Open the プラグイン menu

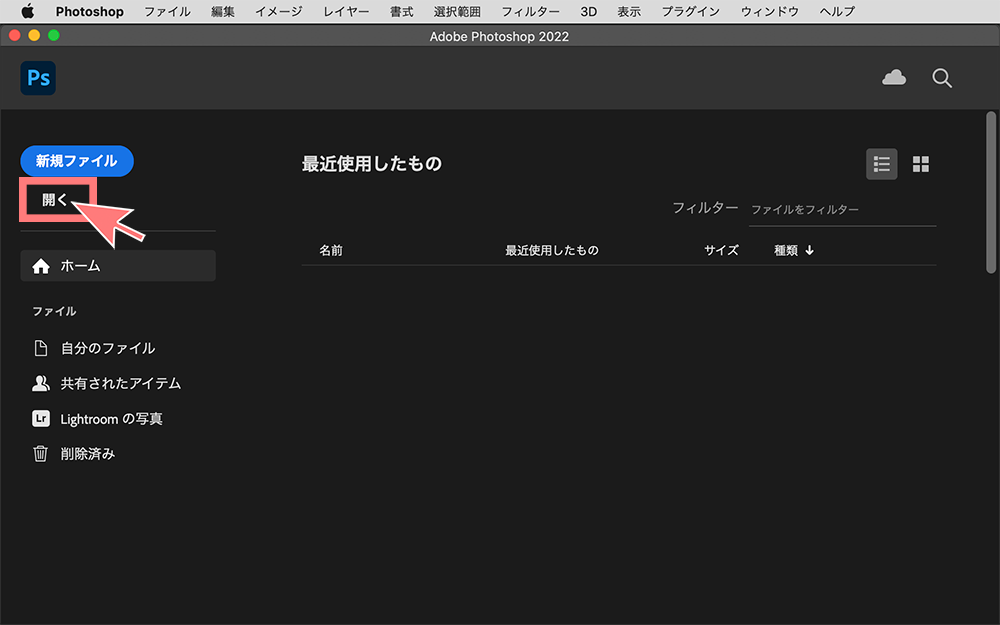[691, 11]
